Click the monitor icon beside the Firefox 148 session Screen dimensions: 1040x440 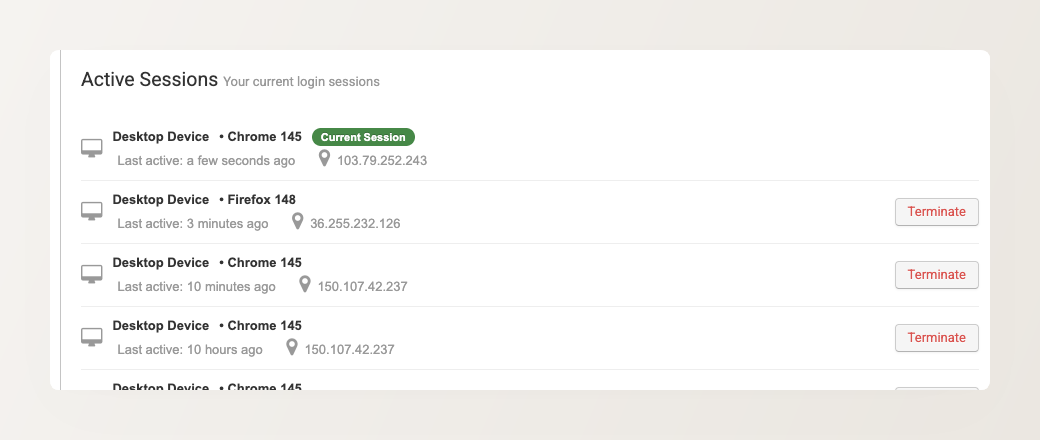coord(92,211)
